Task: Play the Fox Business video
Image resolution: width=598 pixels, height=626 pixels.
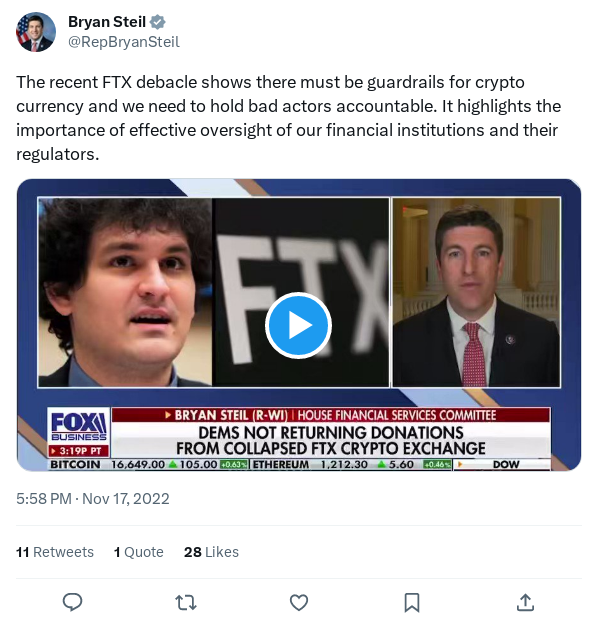Action: [298, 325]
